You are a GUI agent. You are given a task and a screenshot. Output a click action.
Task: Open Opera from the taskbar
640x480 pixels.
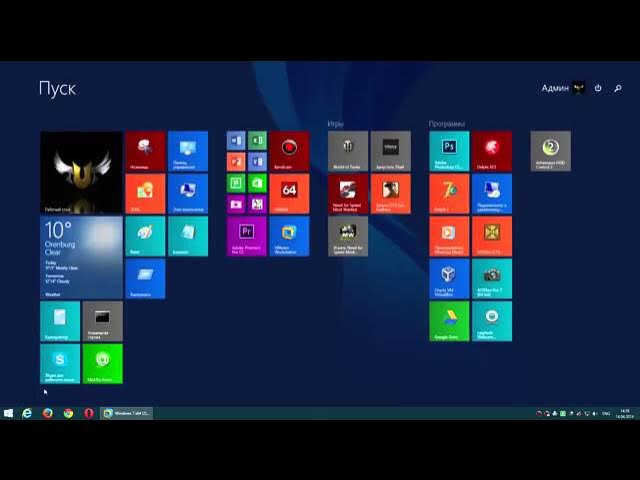[x=89, y=413]
